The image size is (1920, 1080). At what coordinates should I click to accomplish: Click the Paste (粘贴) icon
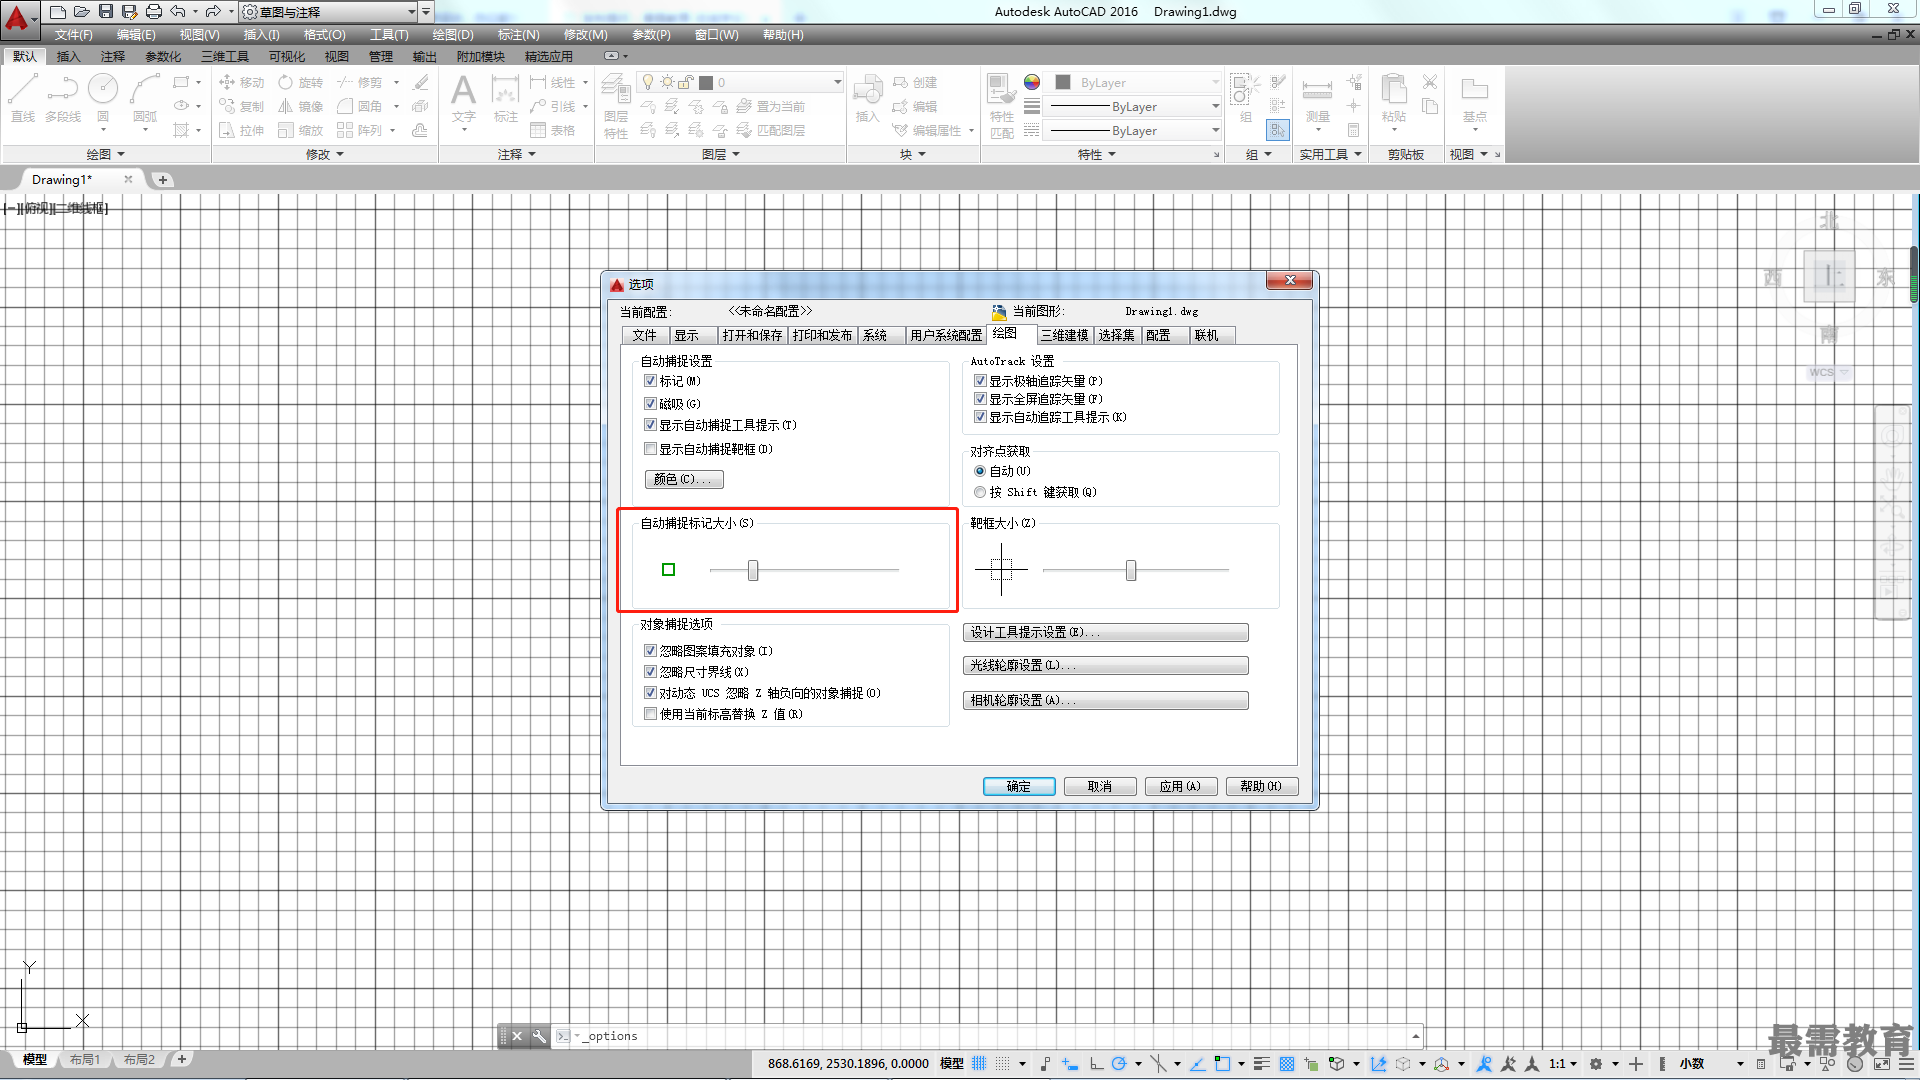(1394, 98)
